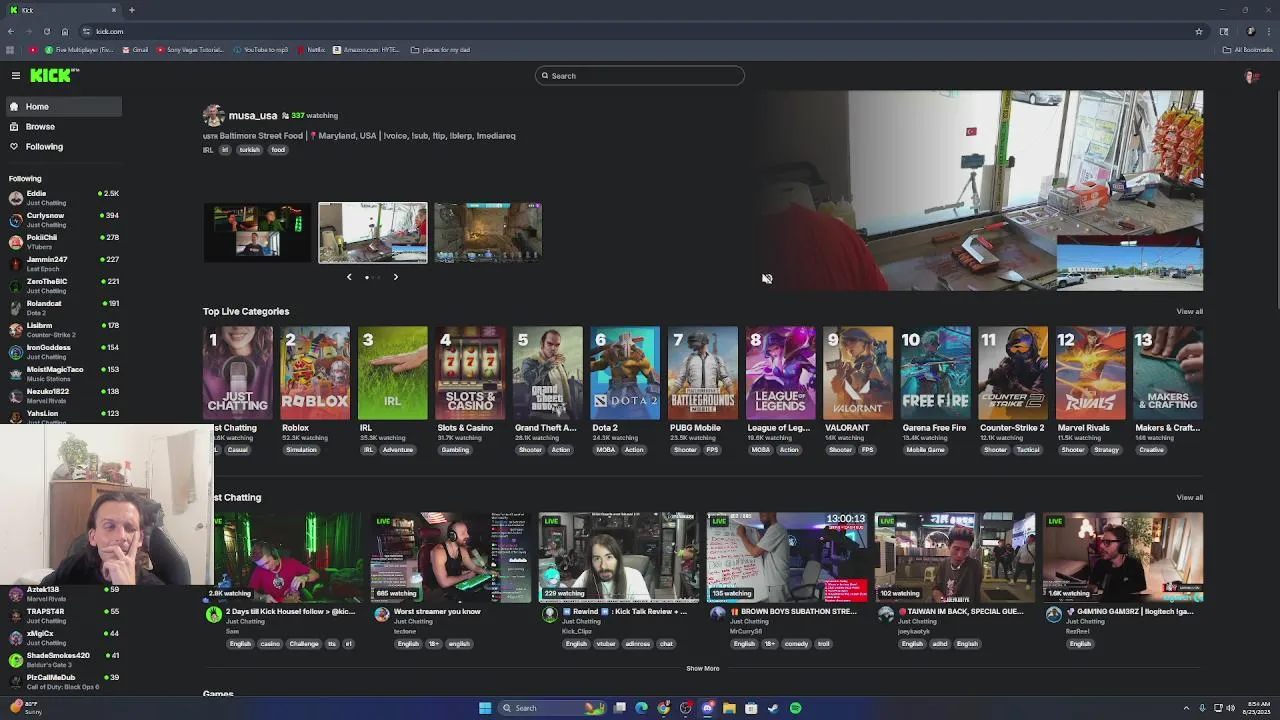The image size is (1280, 720).
Task: Expand the list with Show More
Action: click(702, 668)
